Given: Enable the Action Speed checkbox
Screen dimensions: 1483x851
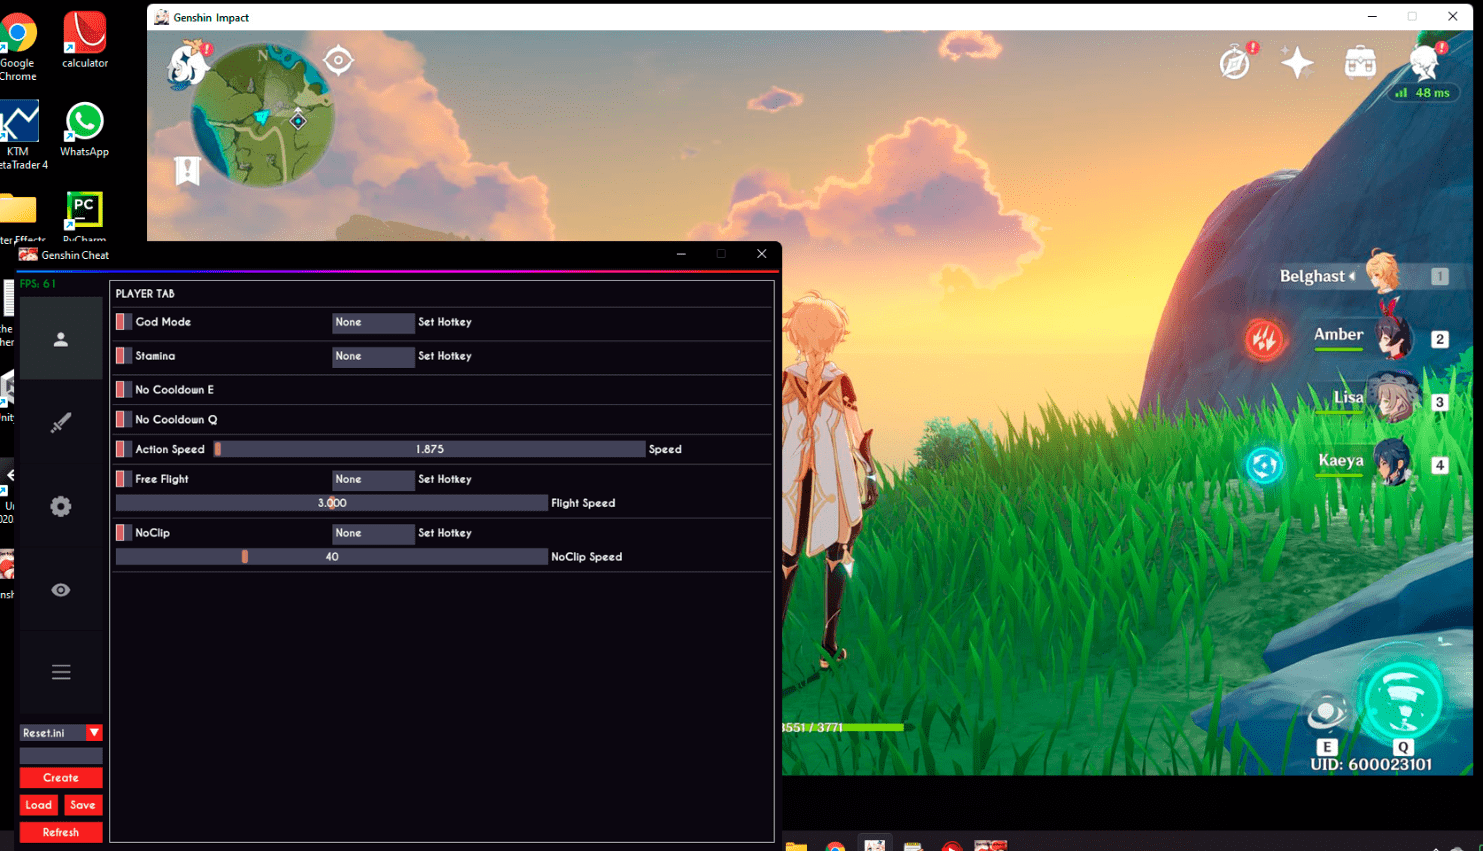Looking at the screenshot, I should point(123,450).
